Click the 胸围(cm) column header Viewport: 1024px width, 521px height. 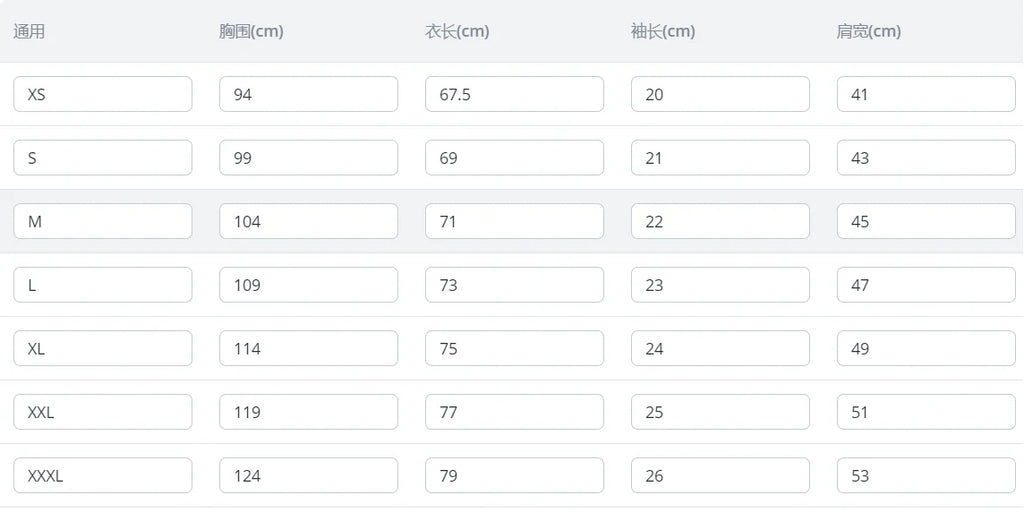click(x=251, y=31)
